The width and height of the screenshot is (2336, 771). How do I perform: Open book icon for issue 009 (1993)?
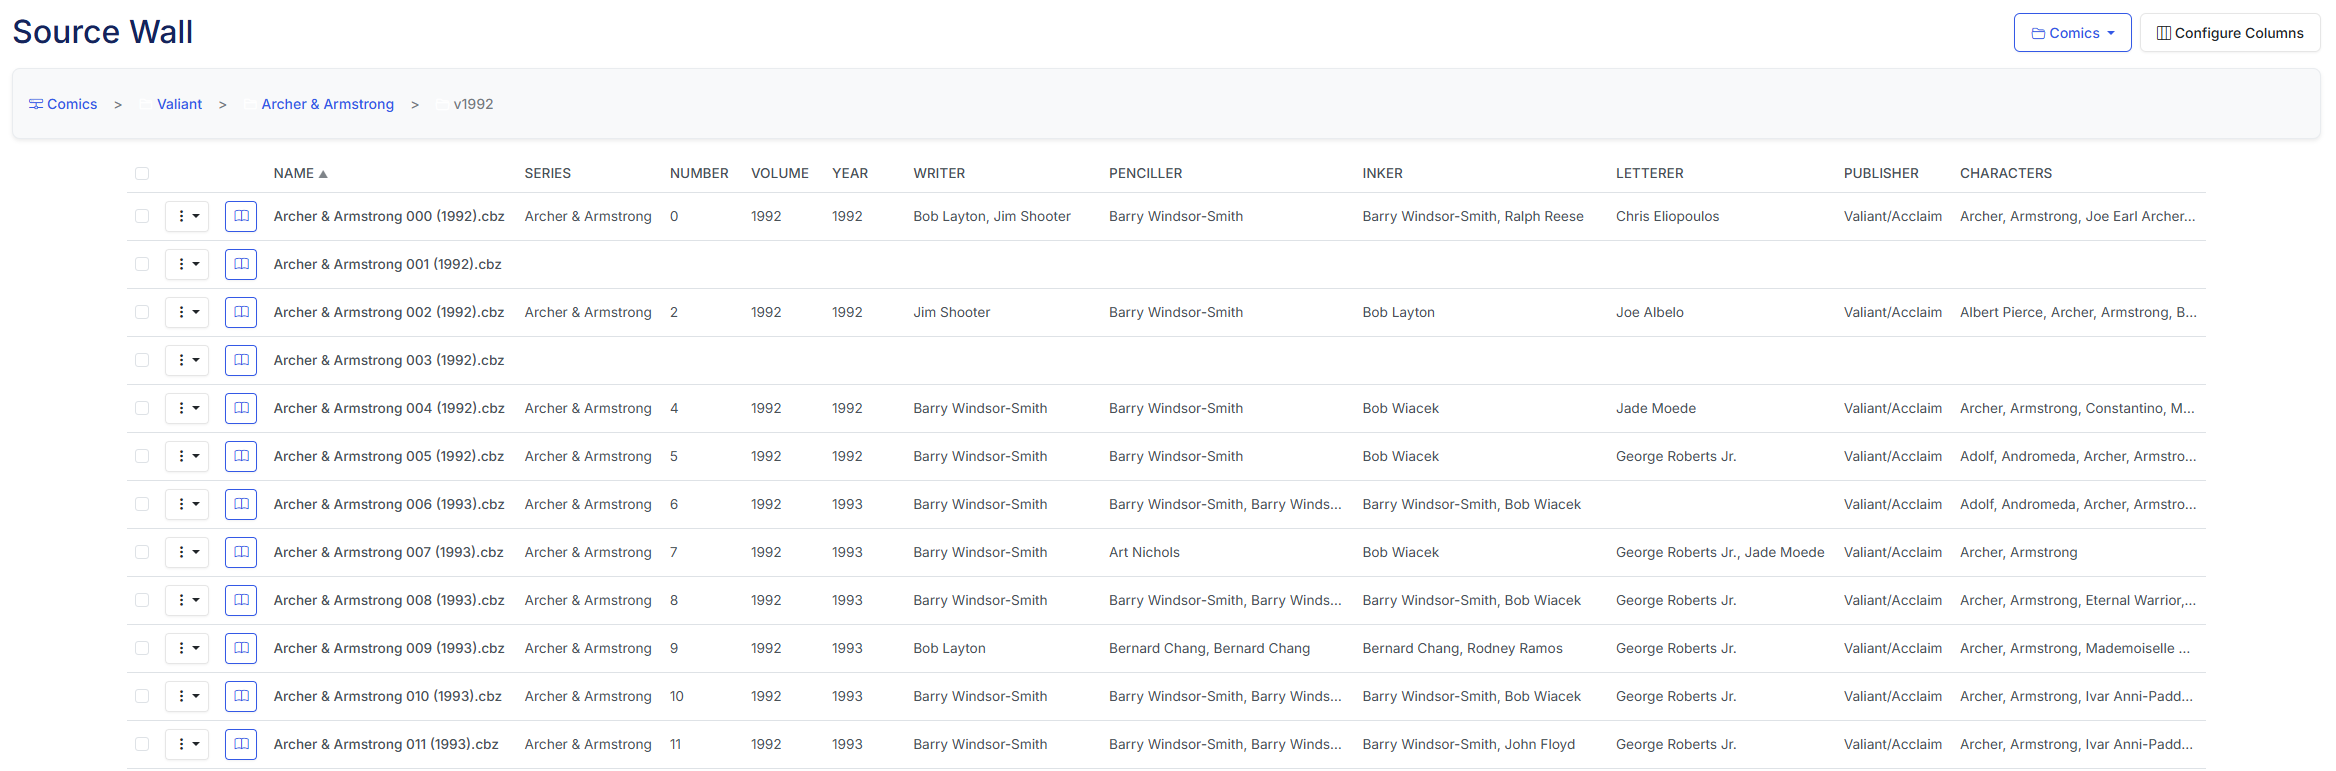[x=241, y=648]
